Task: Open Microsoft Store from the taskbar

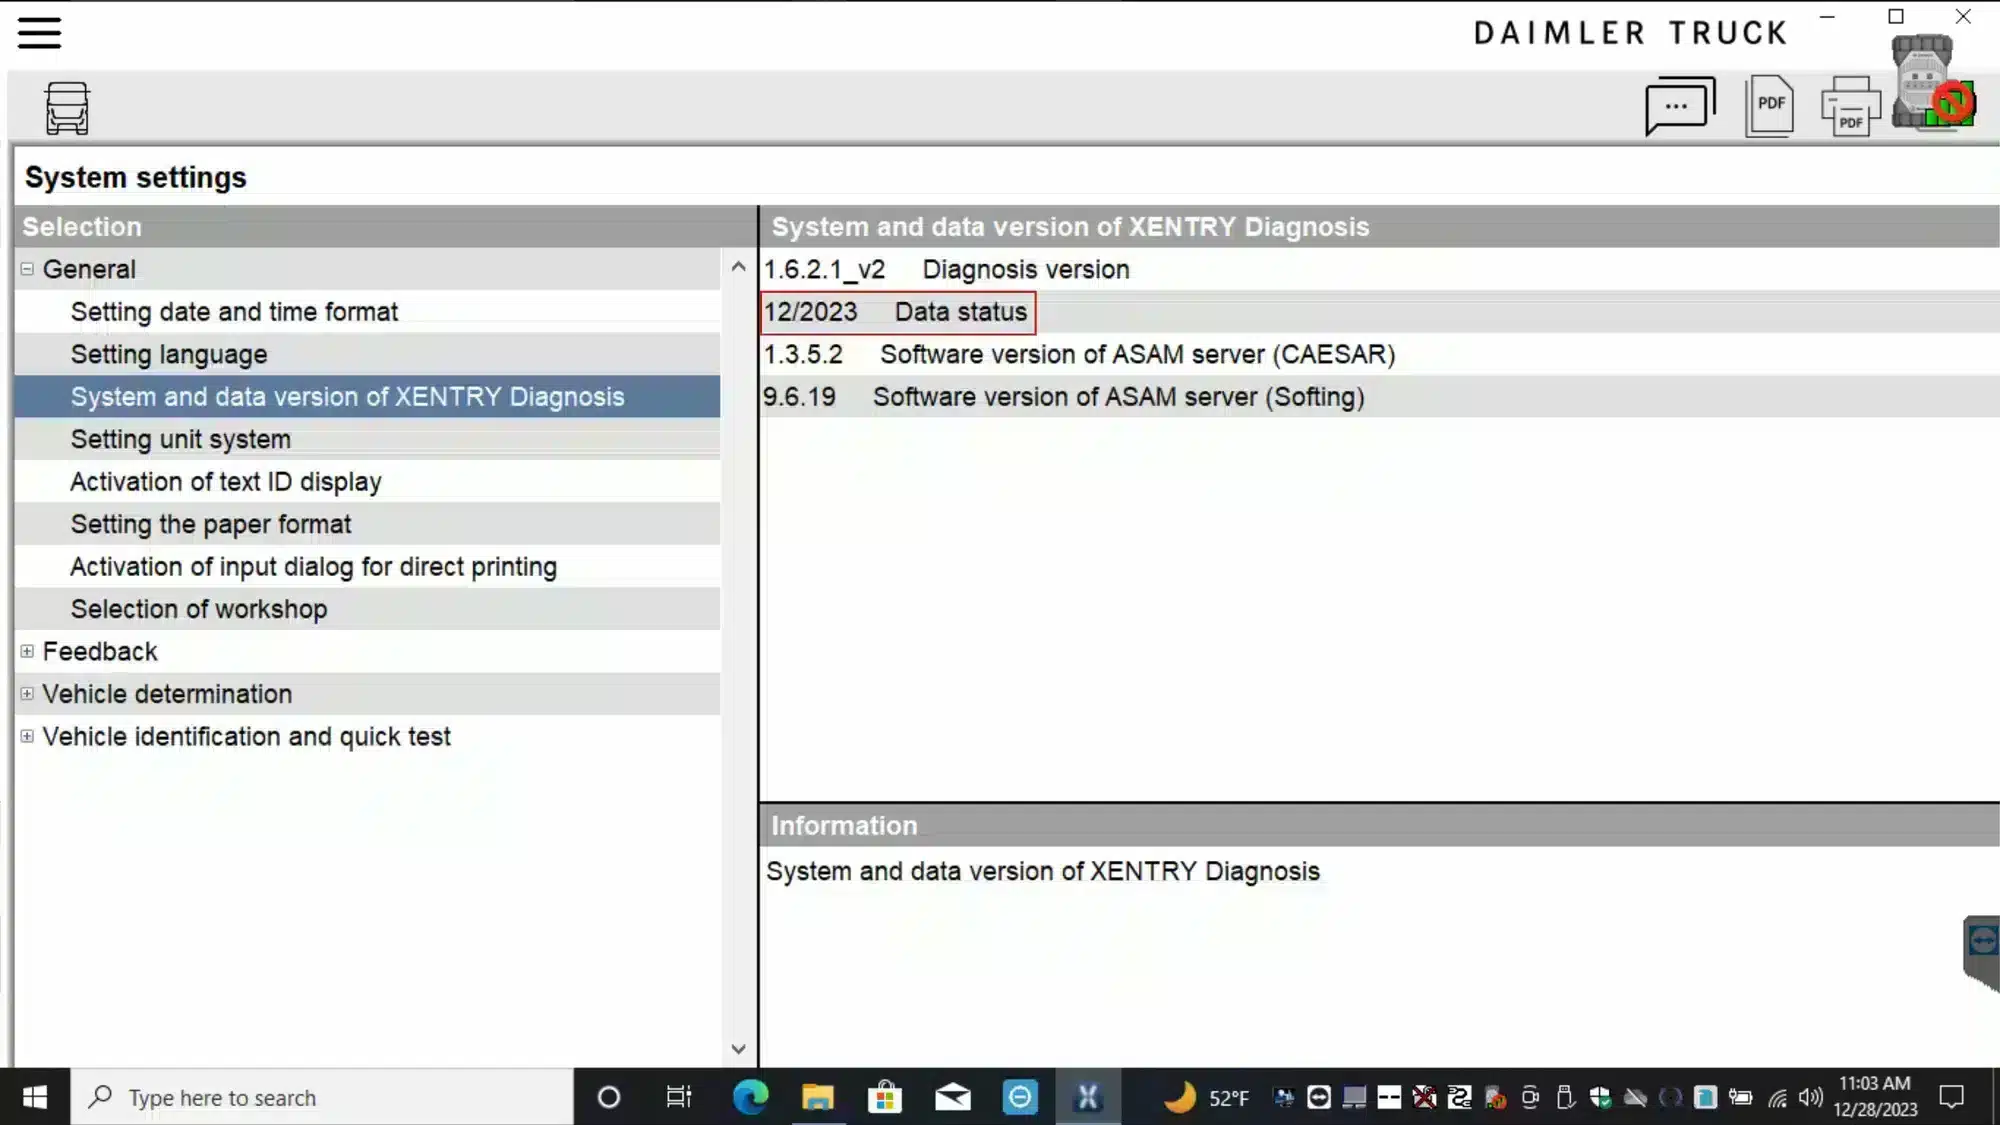Action: pyautogui.click(x=885, y=1097)
